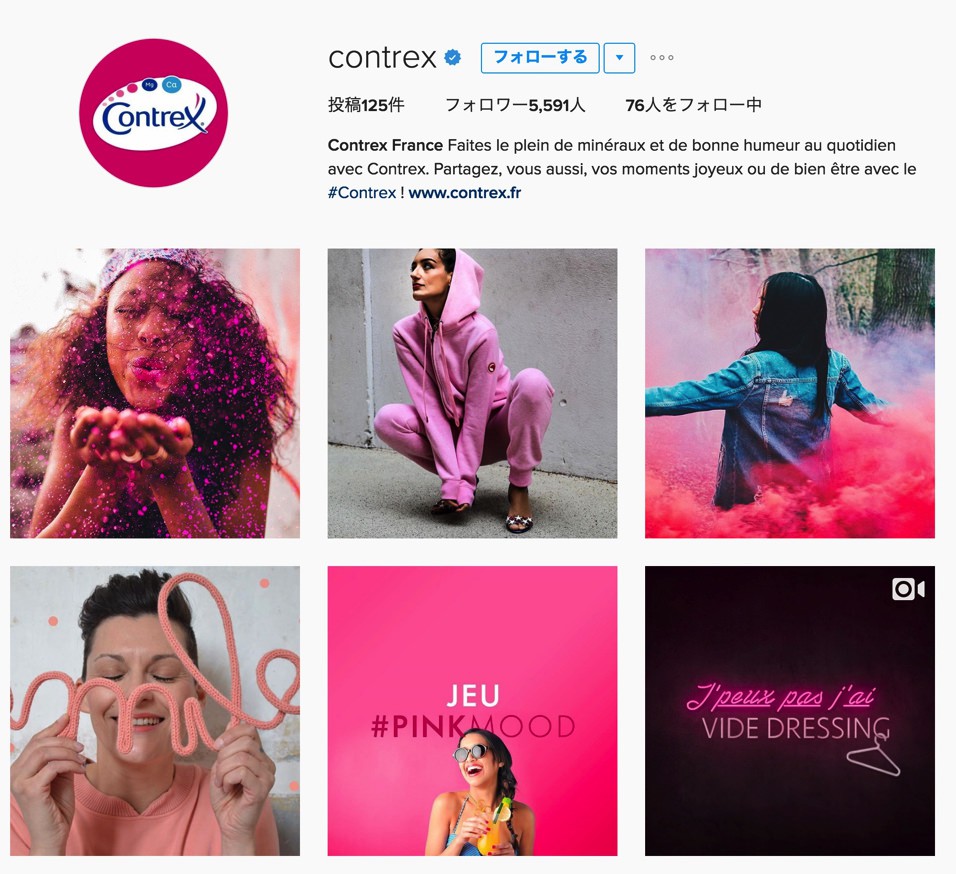Expand the suggested accounts dropdown arrow
The height and width of the screenshot is (874, 956).
tap(619, 58)
